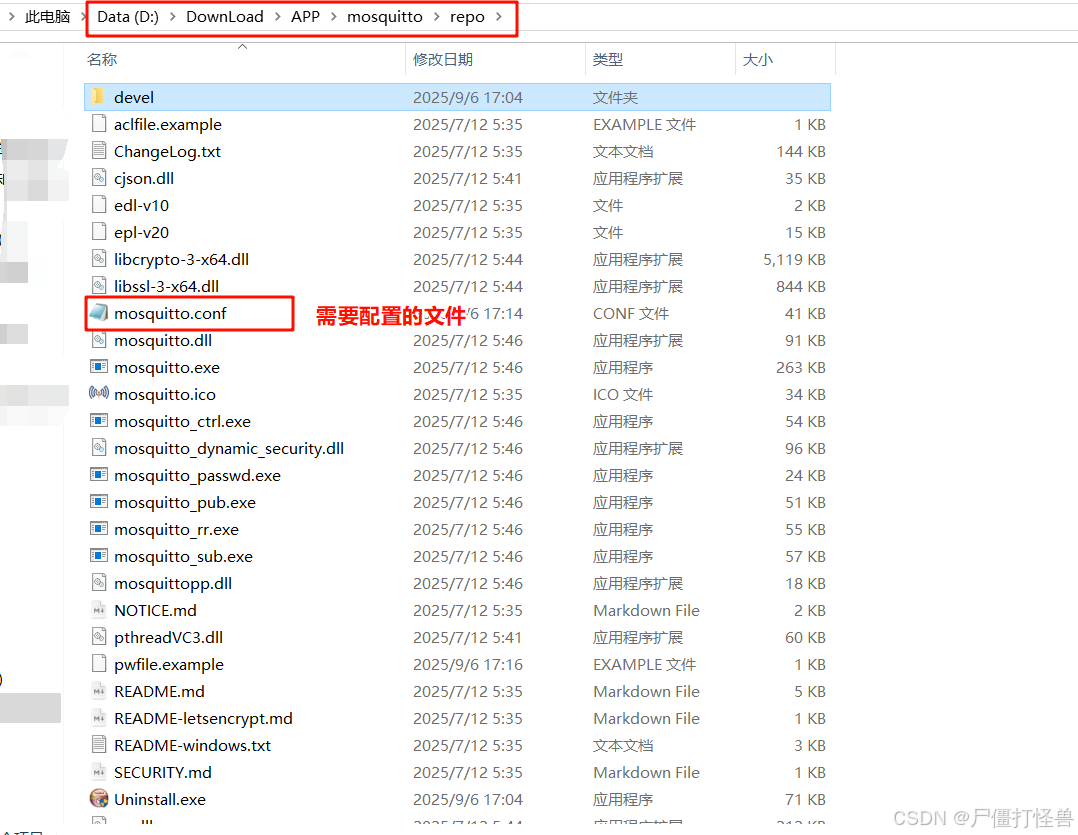Click the libssl-3-x64.dll icon
Screen dimensions: 1078x835
[x=99, y=286]
